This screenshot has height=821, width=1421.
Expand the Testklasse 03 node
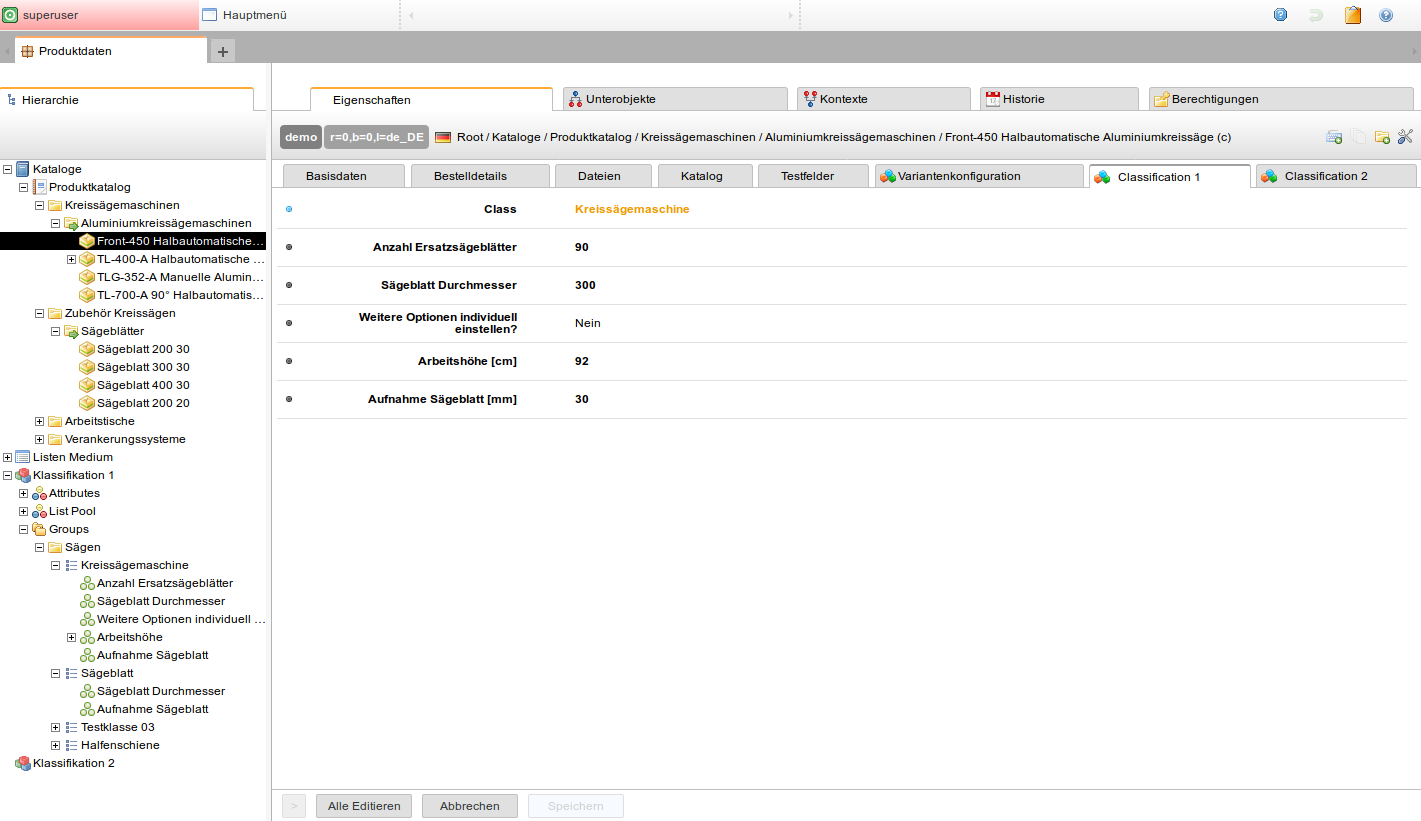pos(56,727)
